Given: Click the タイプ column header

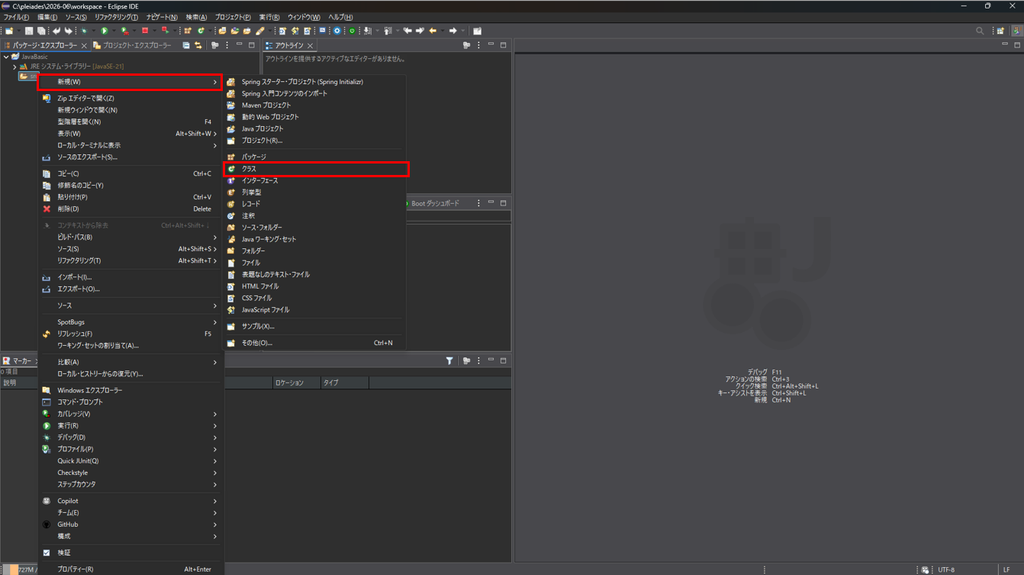Looking at the screenshot, I should pyautogui.click(x=344, y=383).
